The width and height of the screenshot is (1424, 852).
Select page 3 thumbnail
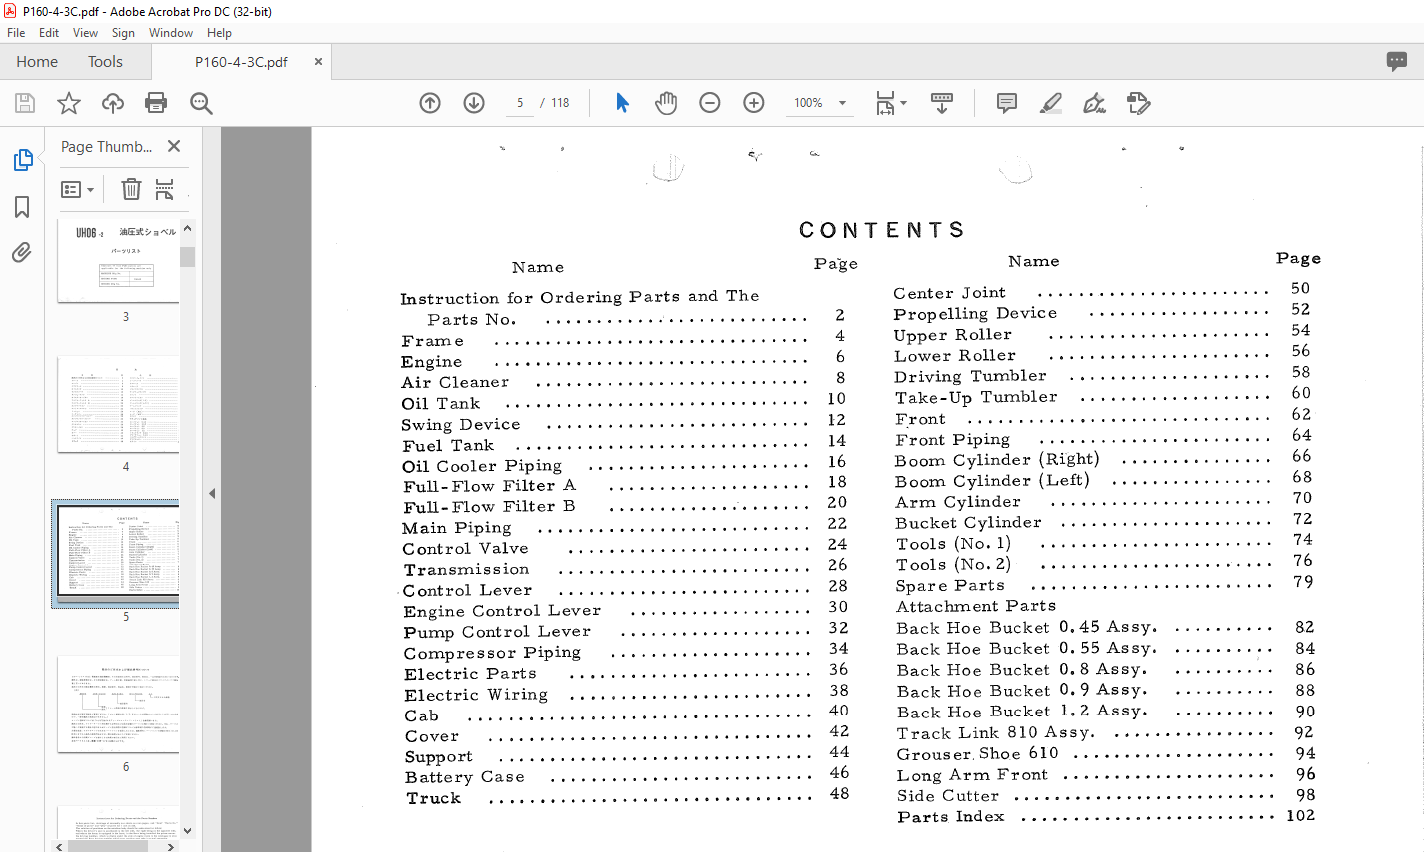tap(119, 261)
